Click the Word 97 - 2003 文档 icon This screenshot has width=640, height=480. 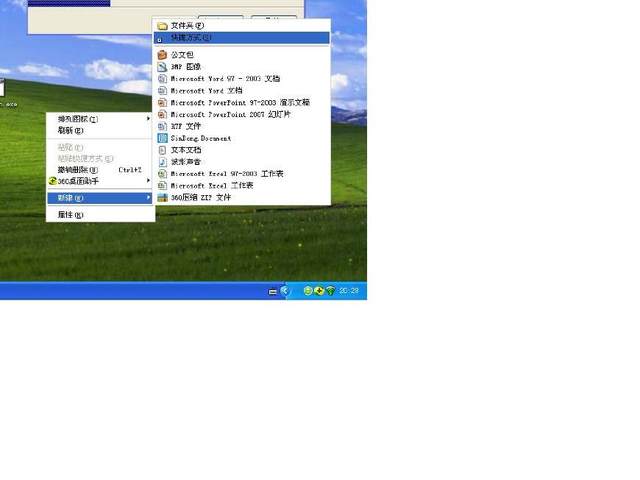pos(162,79)
